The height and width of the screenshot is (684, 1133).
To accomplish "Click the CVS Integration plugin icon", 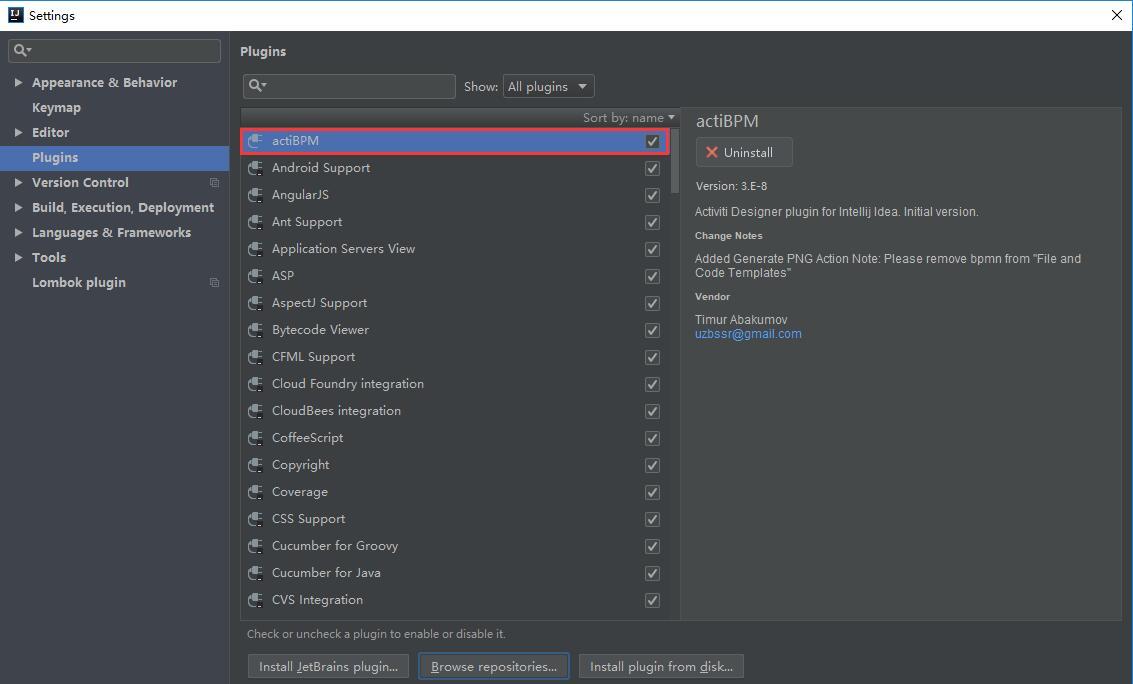I will click(255, 600).
